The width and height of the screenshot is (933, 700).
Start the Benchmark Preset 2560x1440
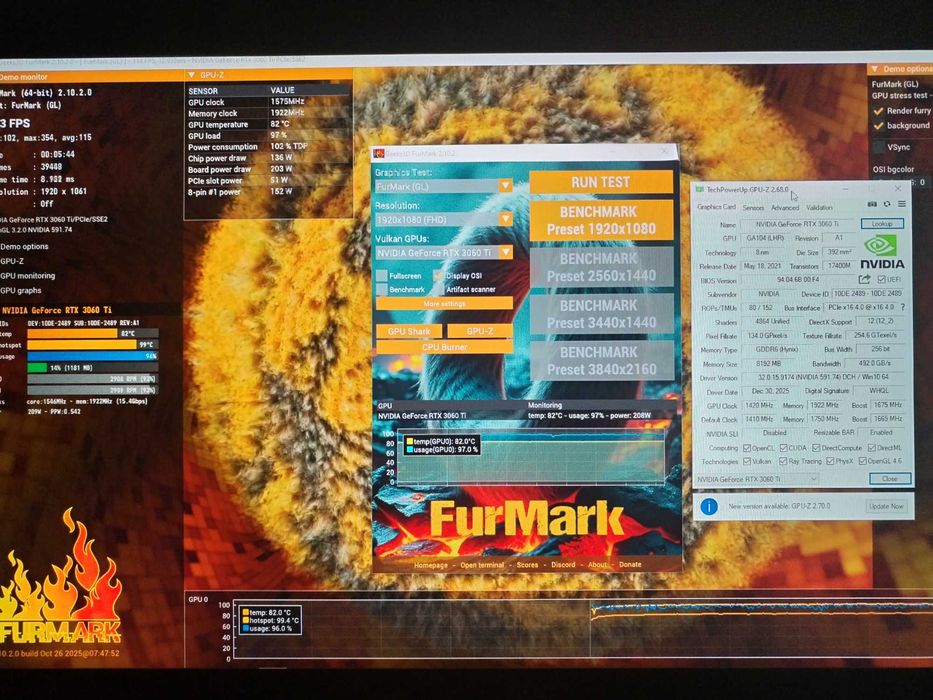601,267
